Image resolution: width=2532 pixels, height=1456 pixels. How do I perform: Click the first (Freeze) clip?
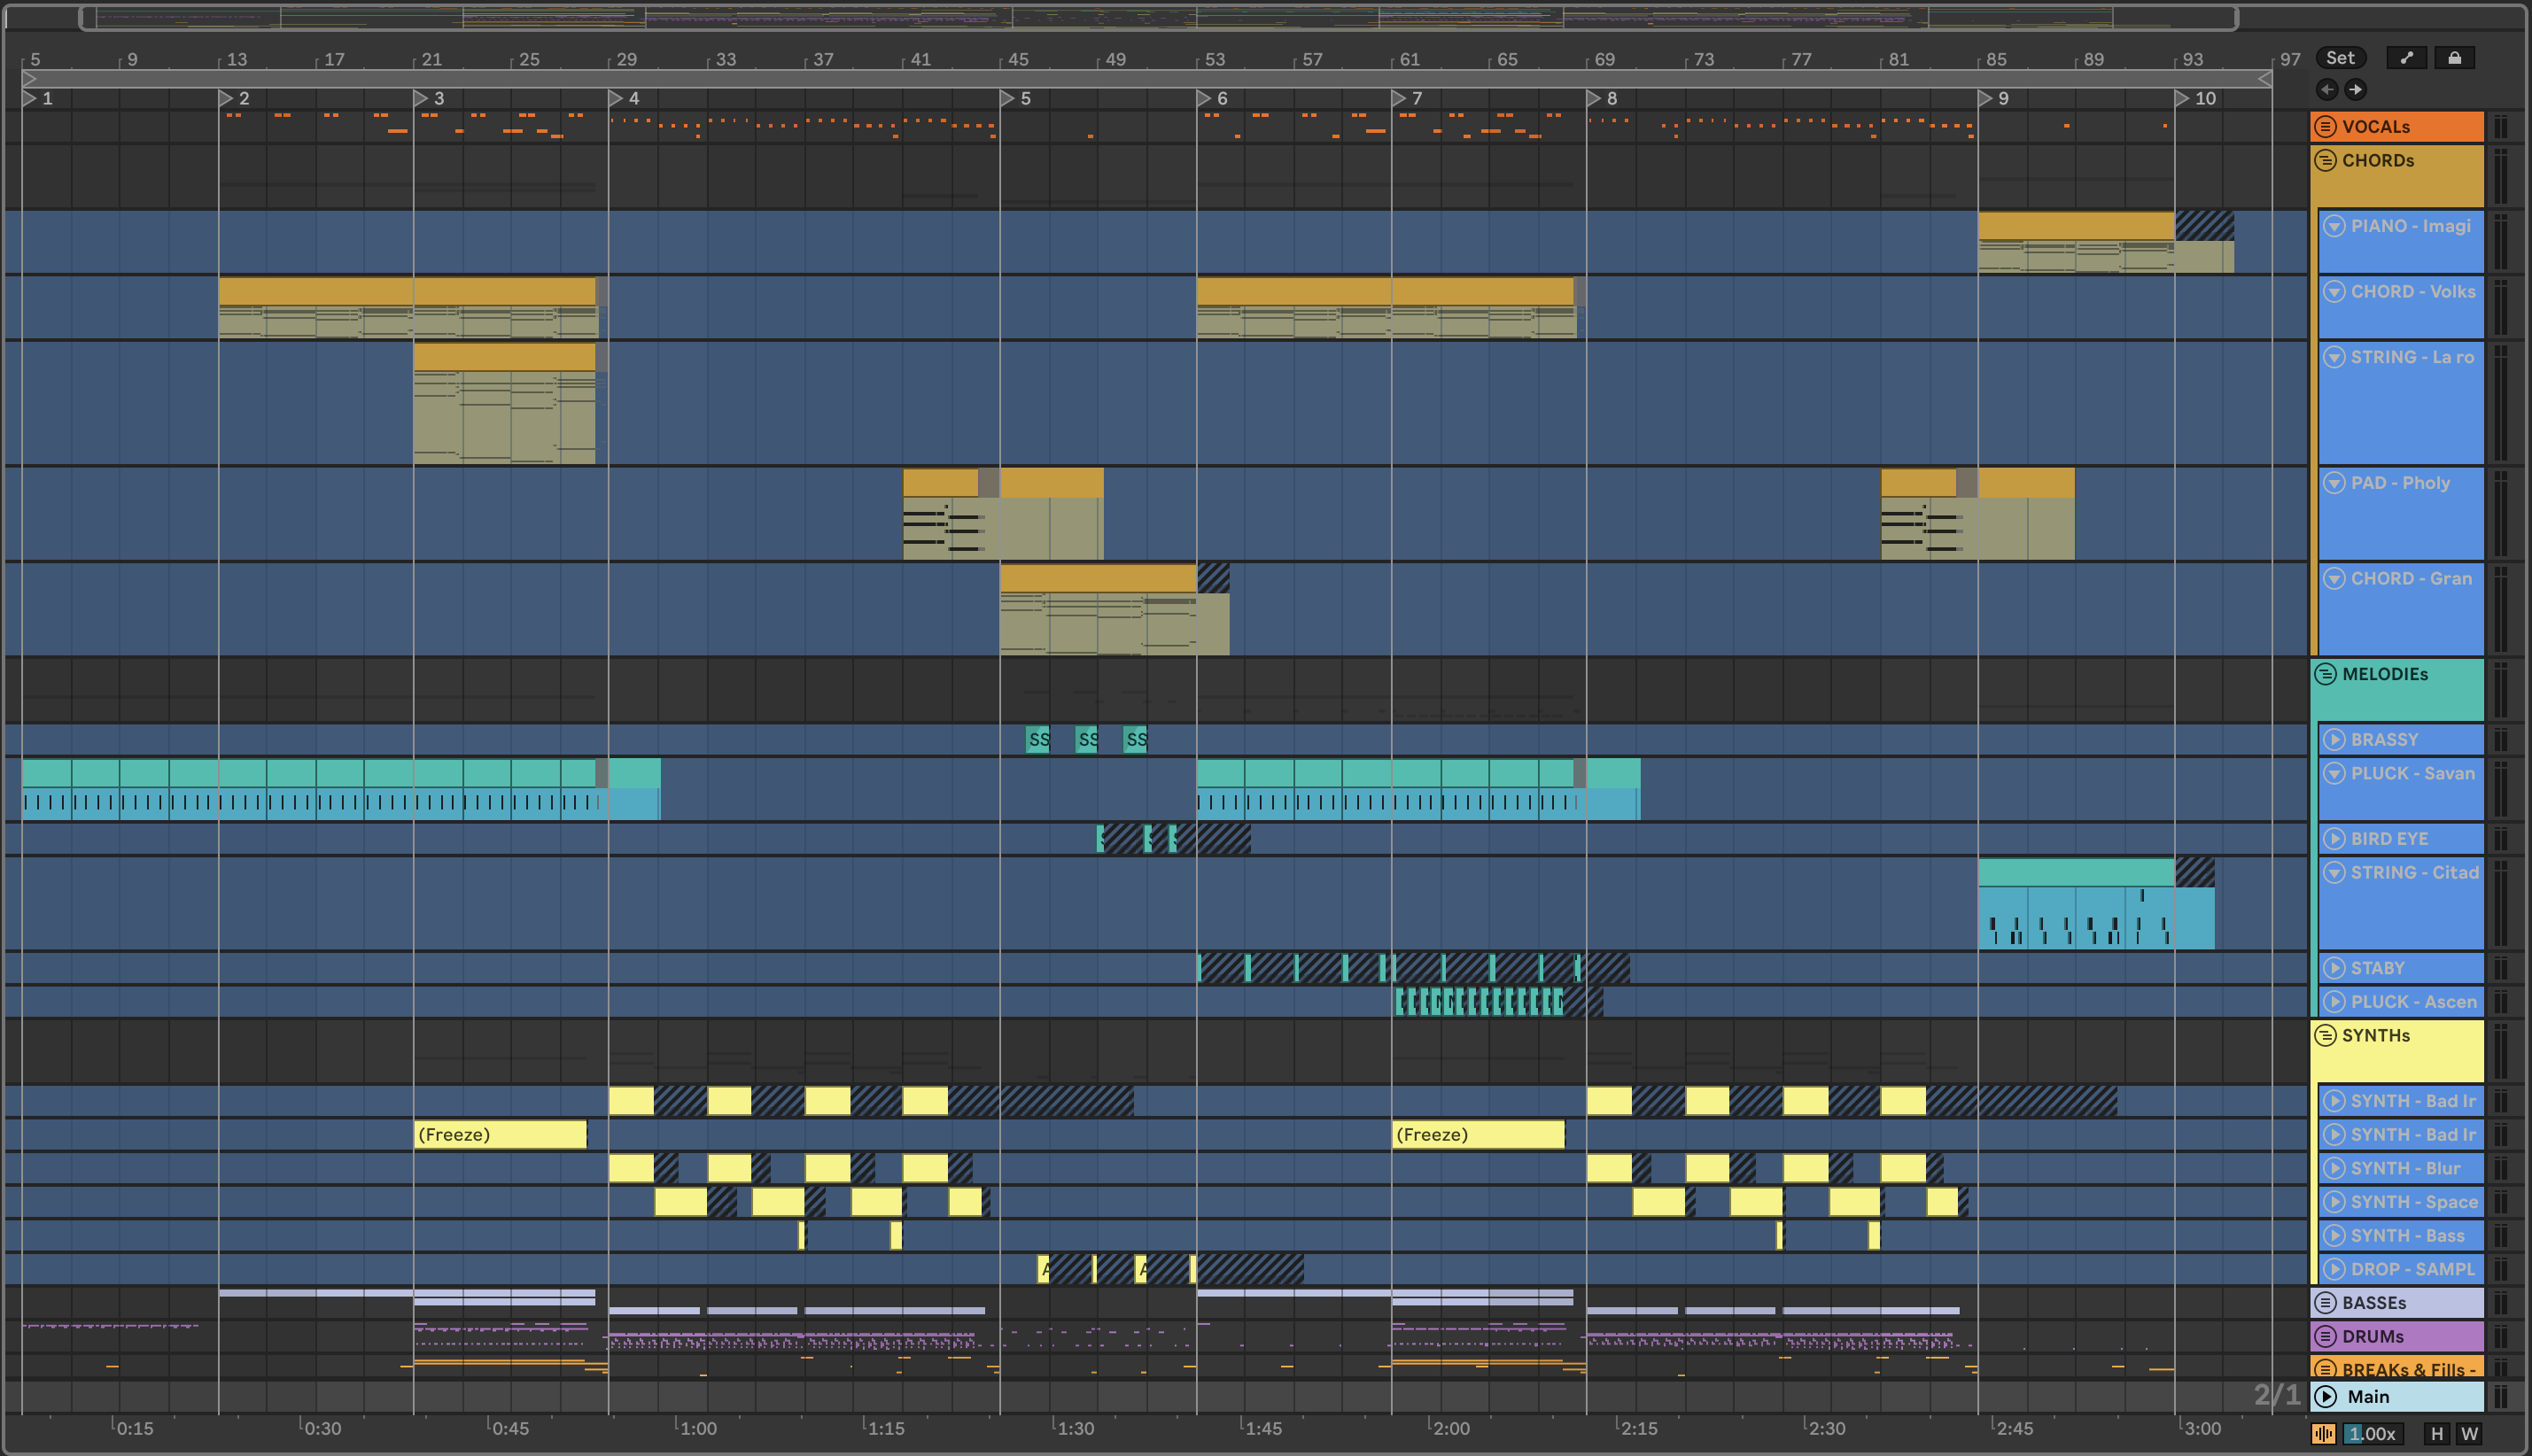pyautogui.click(x=500, y=1134)
